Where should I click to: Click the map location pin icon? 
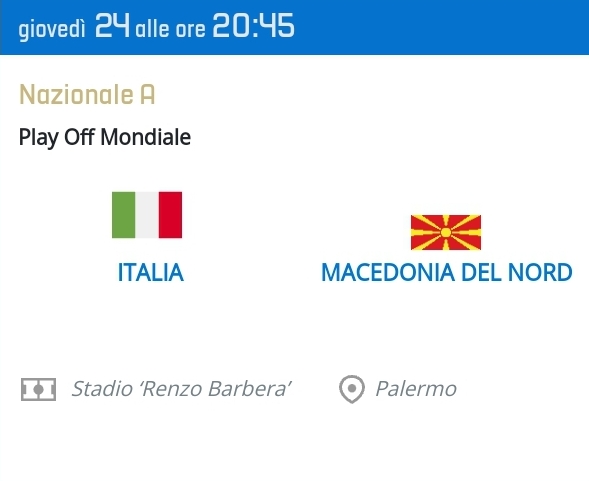pos(352,389)
